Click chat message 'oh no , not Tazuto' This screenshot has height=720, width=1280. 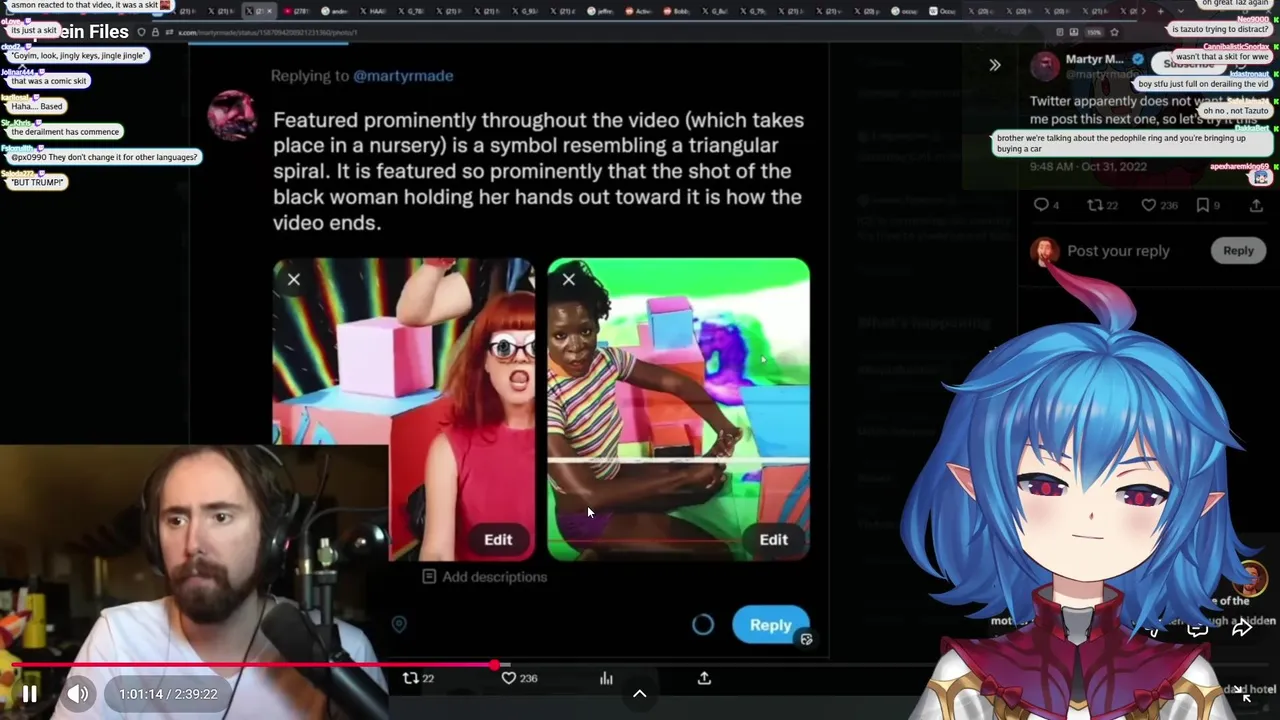click(1235, 111)
